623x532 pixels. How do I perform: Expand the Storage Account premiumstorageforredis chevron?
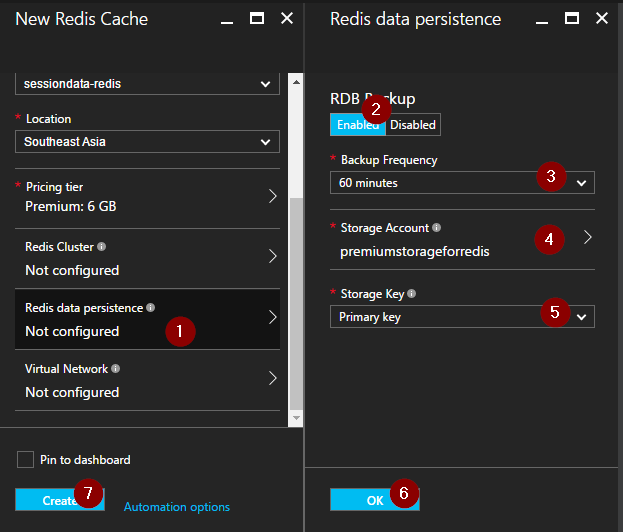pyautogui.click(x=587, y=238)
